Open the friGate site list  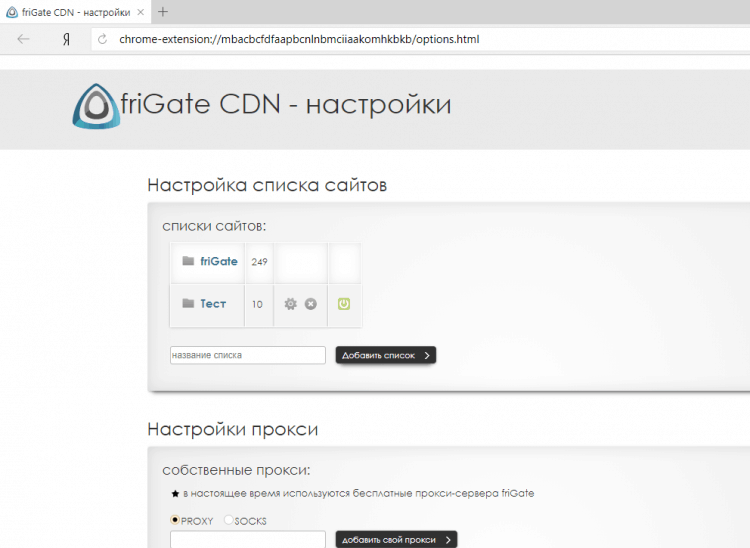[219, 261]
